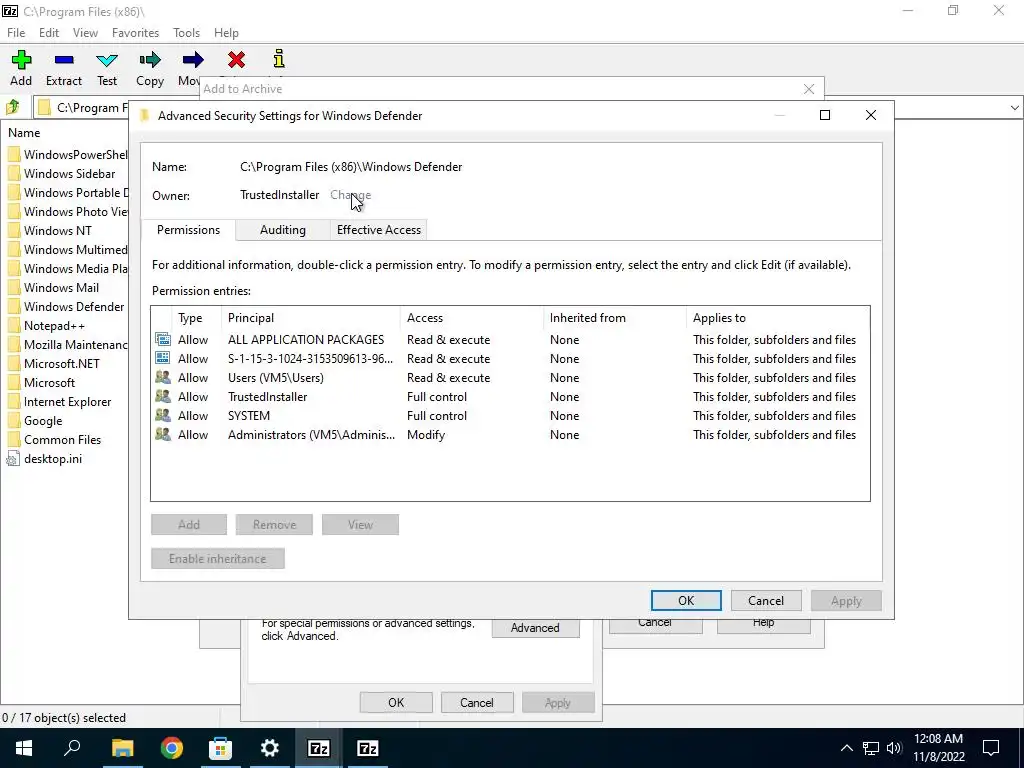This screenshot has height=768, width=1024.
Task: Click the Copy arrow icon in 7-Zip toolbar
Action: pos(150,60)
